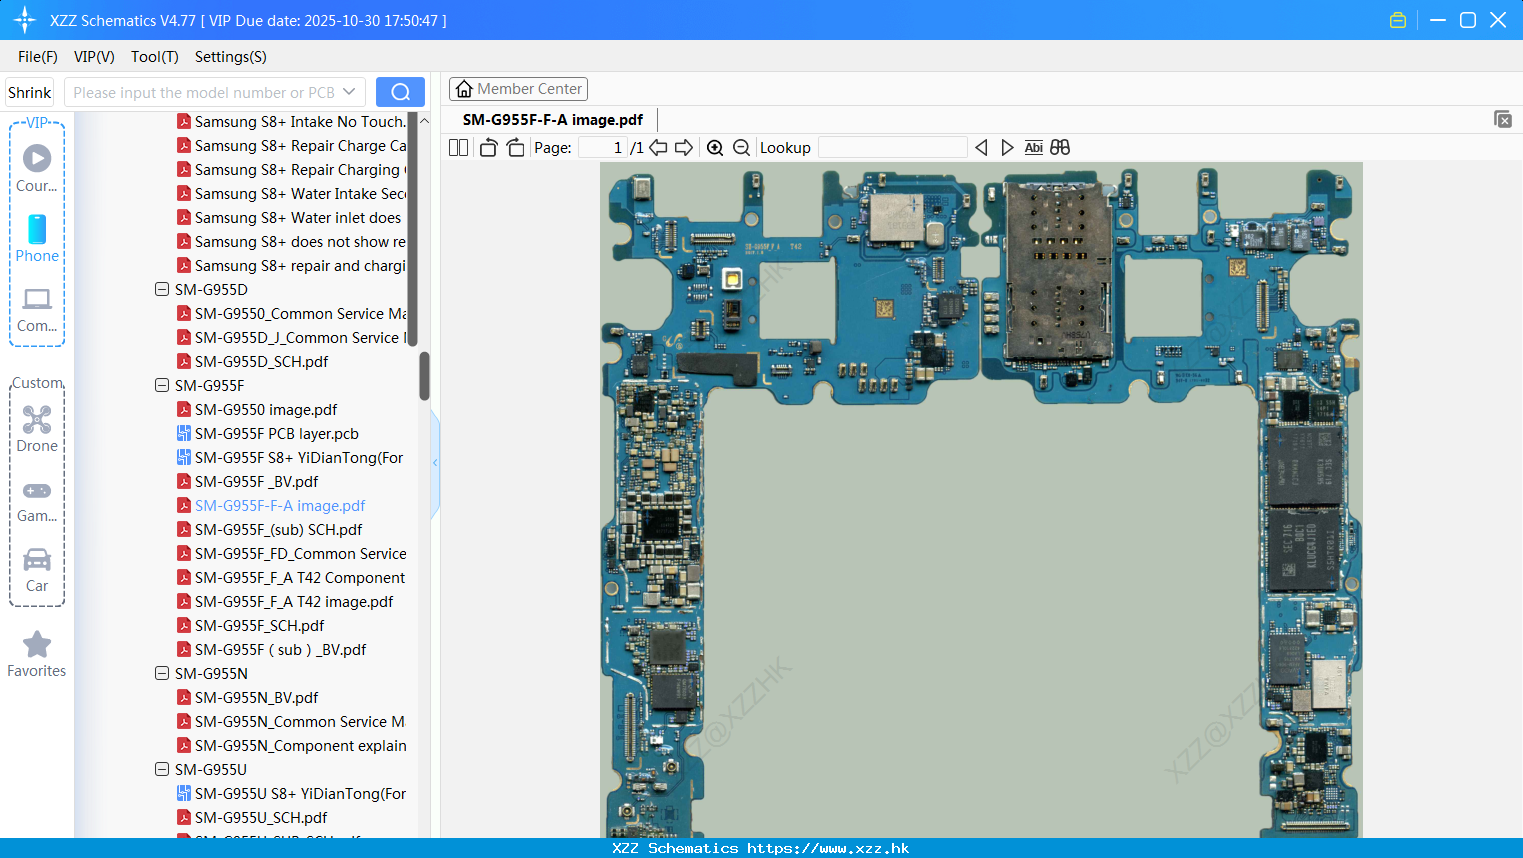The width and height of the screenshot is (1523, 858).
Task: Select the Computer category icon
Action: (x=37, y=299)
